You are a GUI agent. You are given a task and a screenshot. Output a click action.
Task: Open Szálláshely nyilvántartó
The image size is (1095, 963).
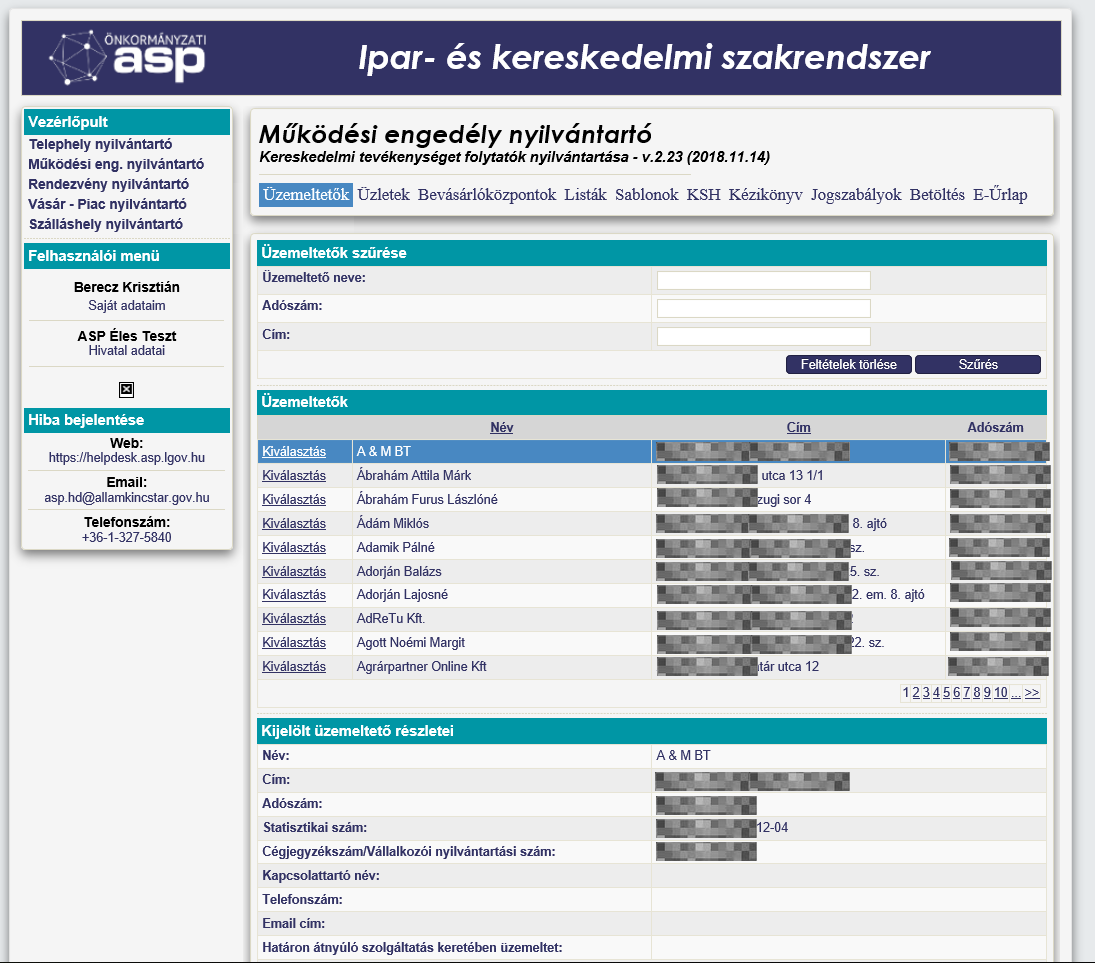pos(105,224)
